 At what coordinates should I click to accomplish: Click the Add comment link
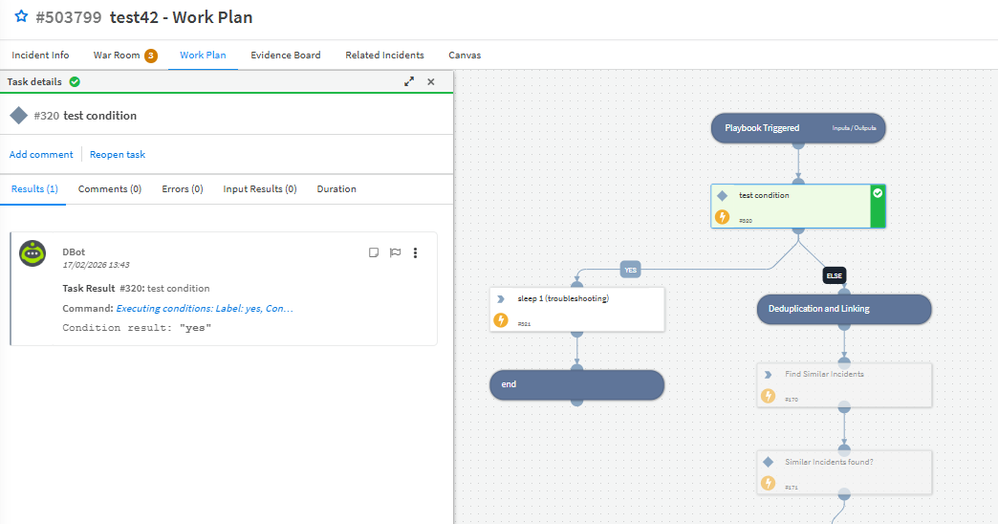pyautogui.click(x=41, y=154)
